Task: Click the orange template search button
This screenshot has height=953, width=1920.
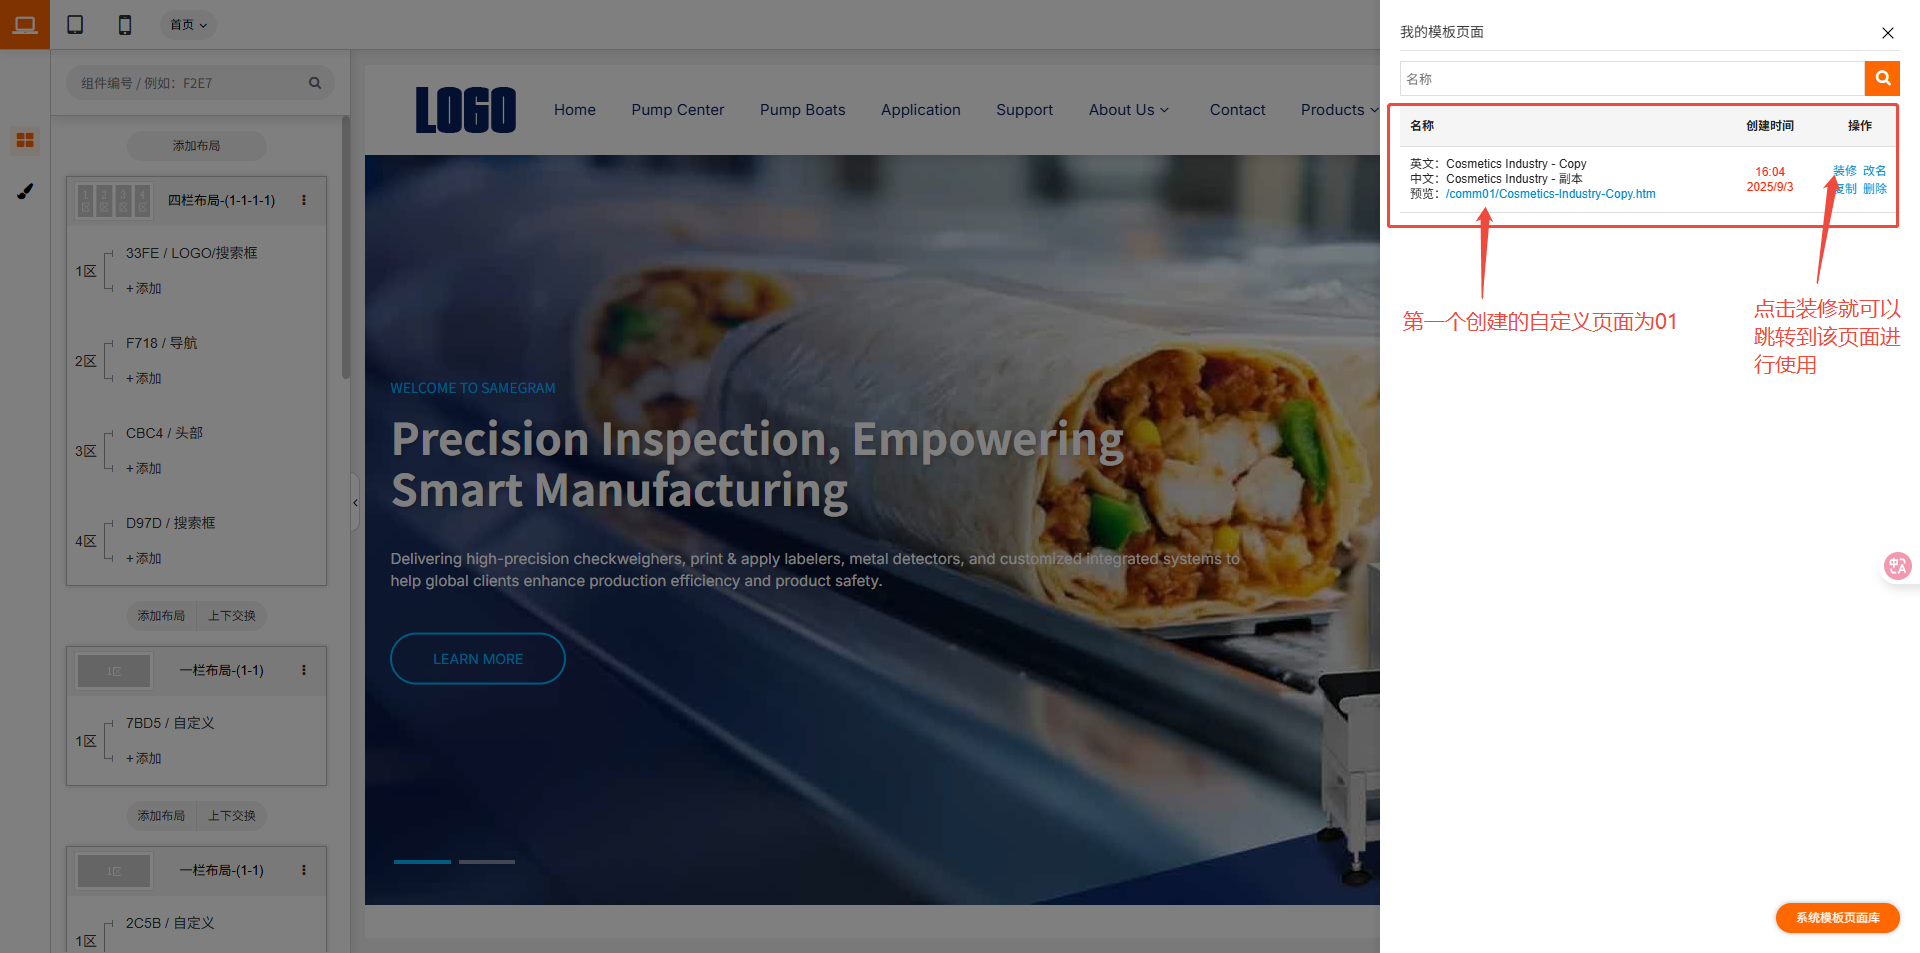Action: click(1882, 78)
